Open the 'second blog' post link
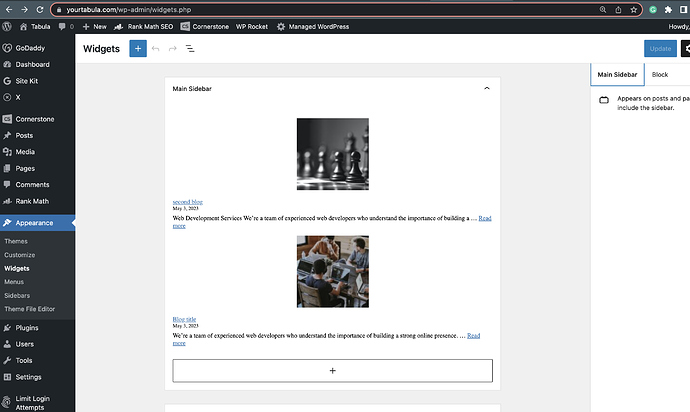690x412 pixels. pyautogui.click(x=188, y=202)
